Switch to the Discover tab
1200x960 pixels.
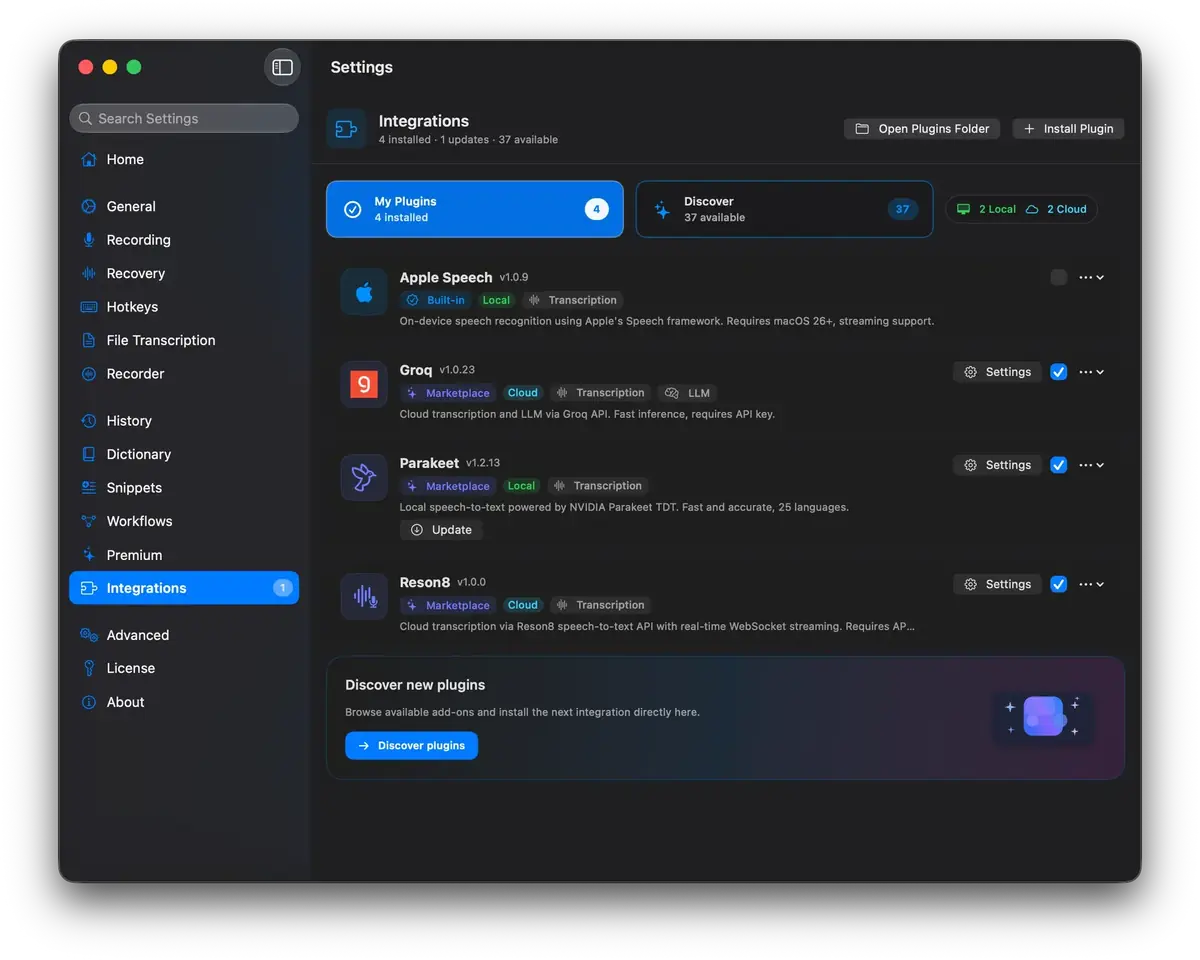click(x=785, y=209)
